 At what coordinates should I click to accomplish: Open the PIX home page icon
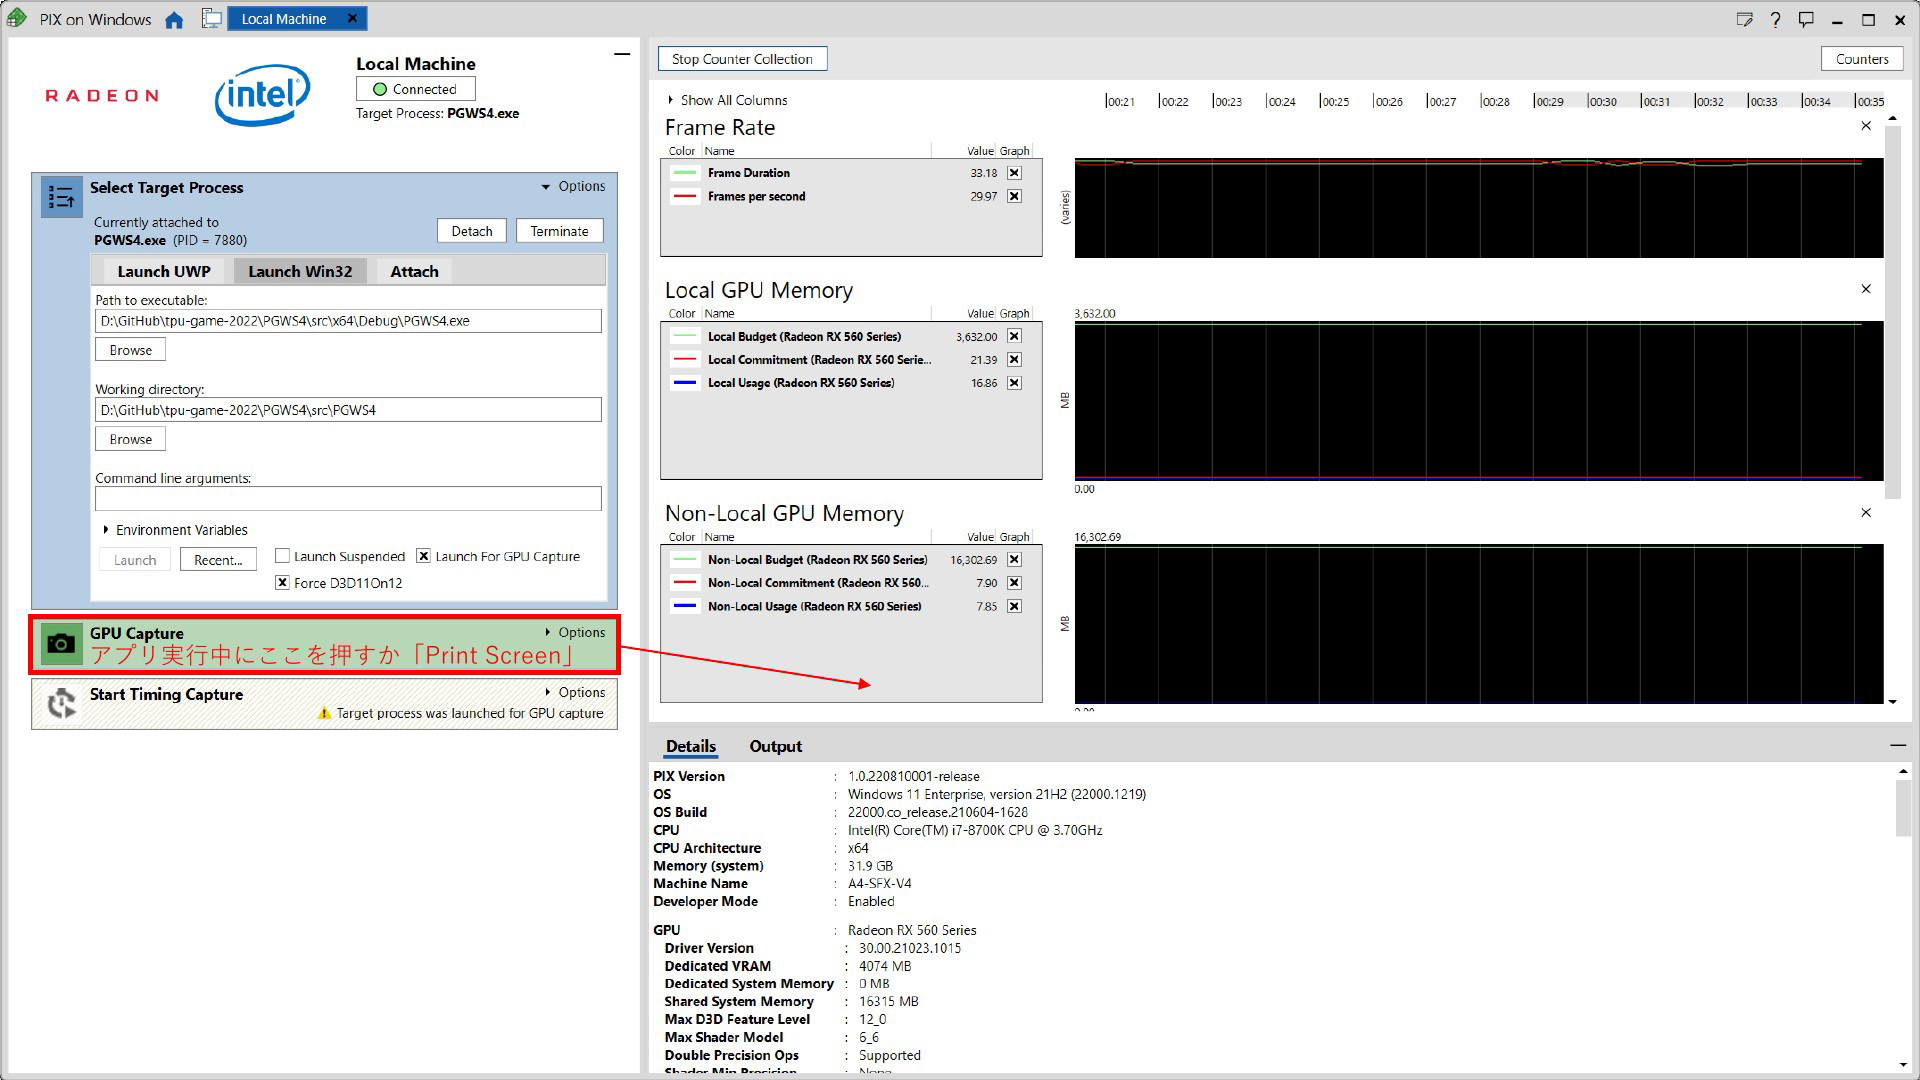[174, 20]
